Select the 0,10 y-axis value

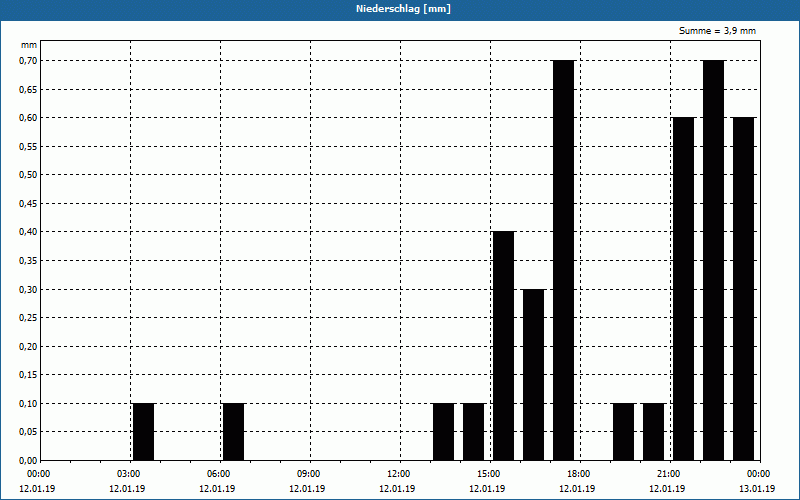[x=28, y=404]
